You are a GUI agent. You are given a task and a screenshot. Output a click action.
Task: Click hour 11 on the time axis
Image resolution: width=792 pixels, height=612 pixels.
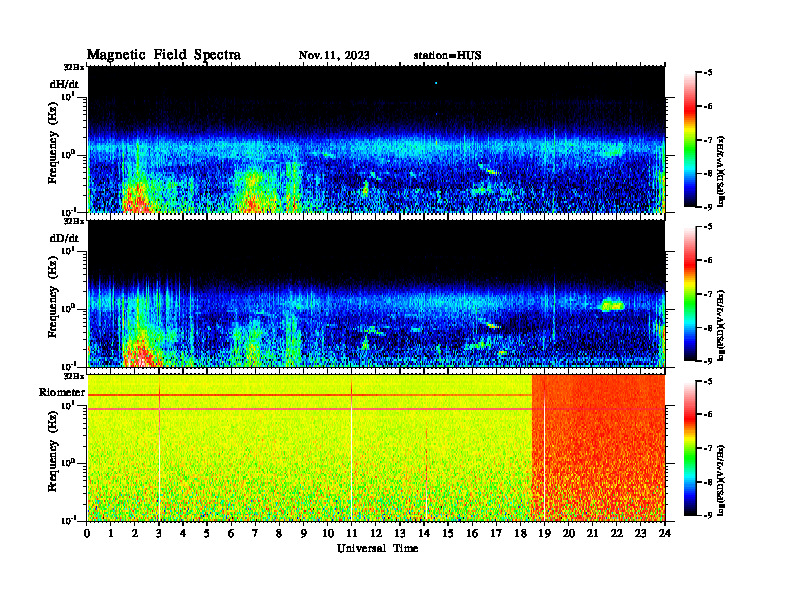click(352, 533)
